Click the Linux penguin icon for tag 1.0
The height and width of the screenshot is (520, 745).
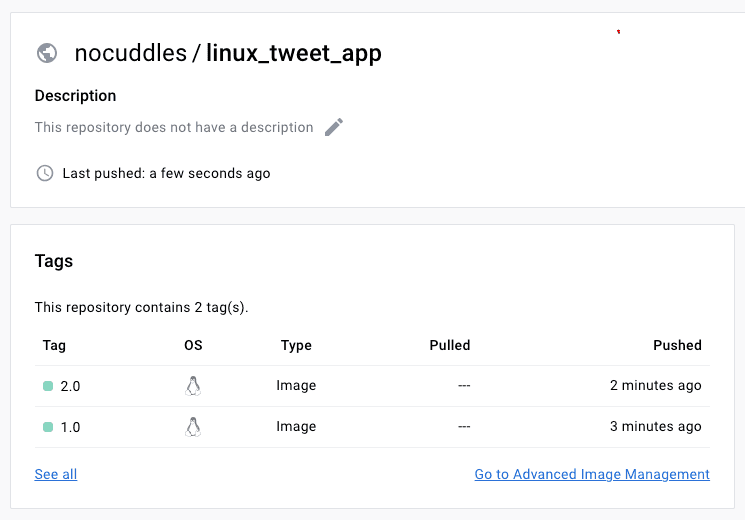(193, 427)
